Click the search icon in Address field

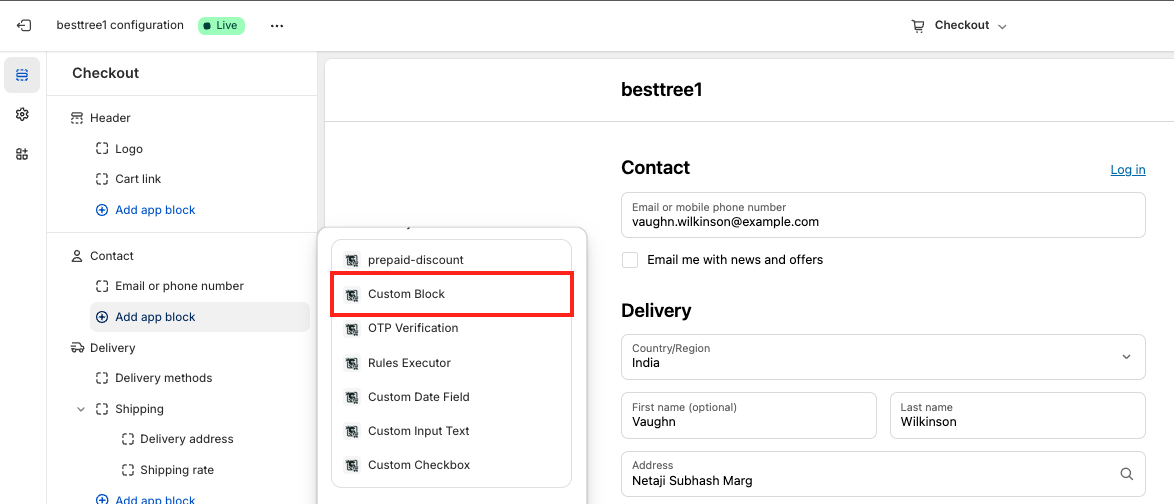tap(1126, 474)
